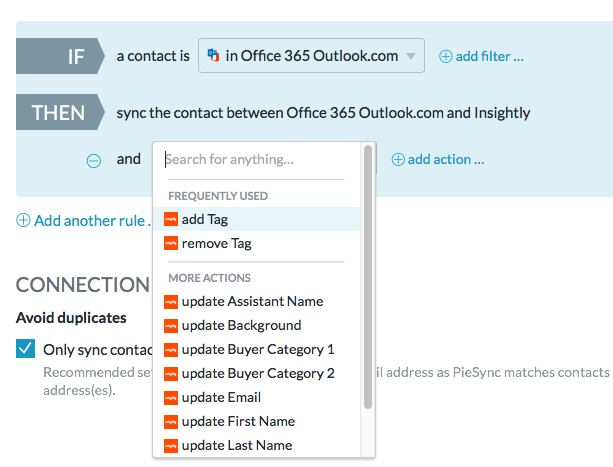Screen dimensions: 613x467
Task: Click the Search for anything field
Action: [x=256, y=159]
